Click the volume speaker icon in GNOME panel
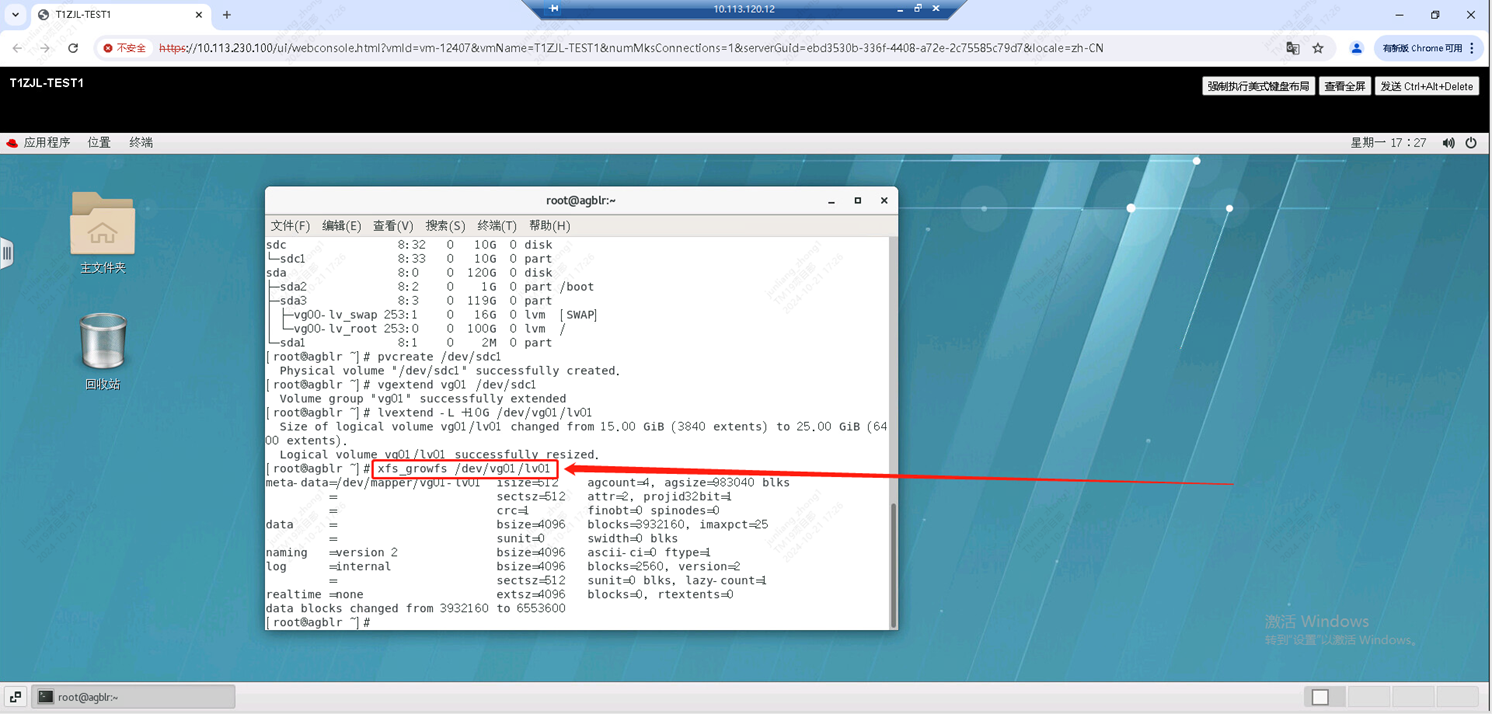 [x=1448, y=143]
